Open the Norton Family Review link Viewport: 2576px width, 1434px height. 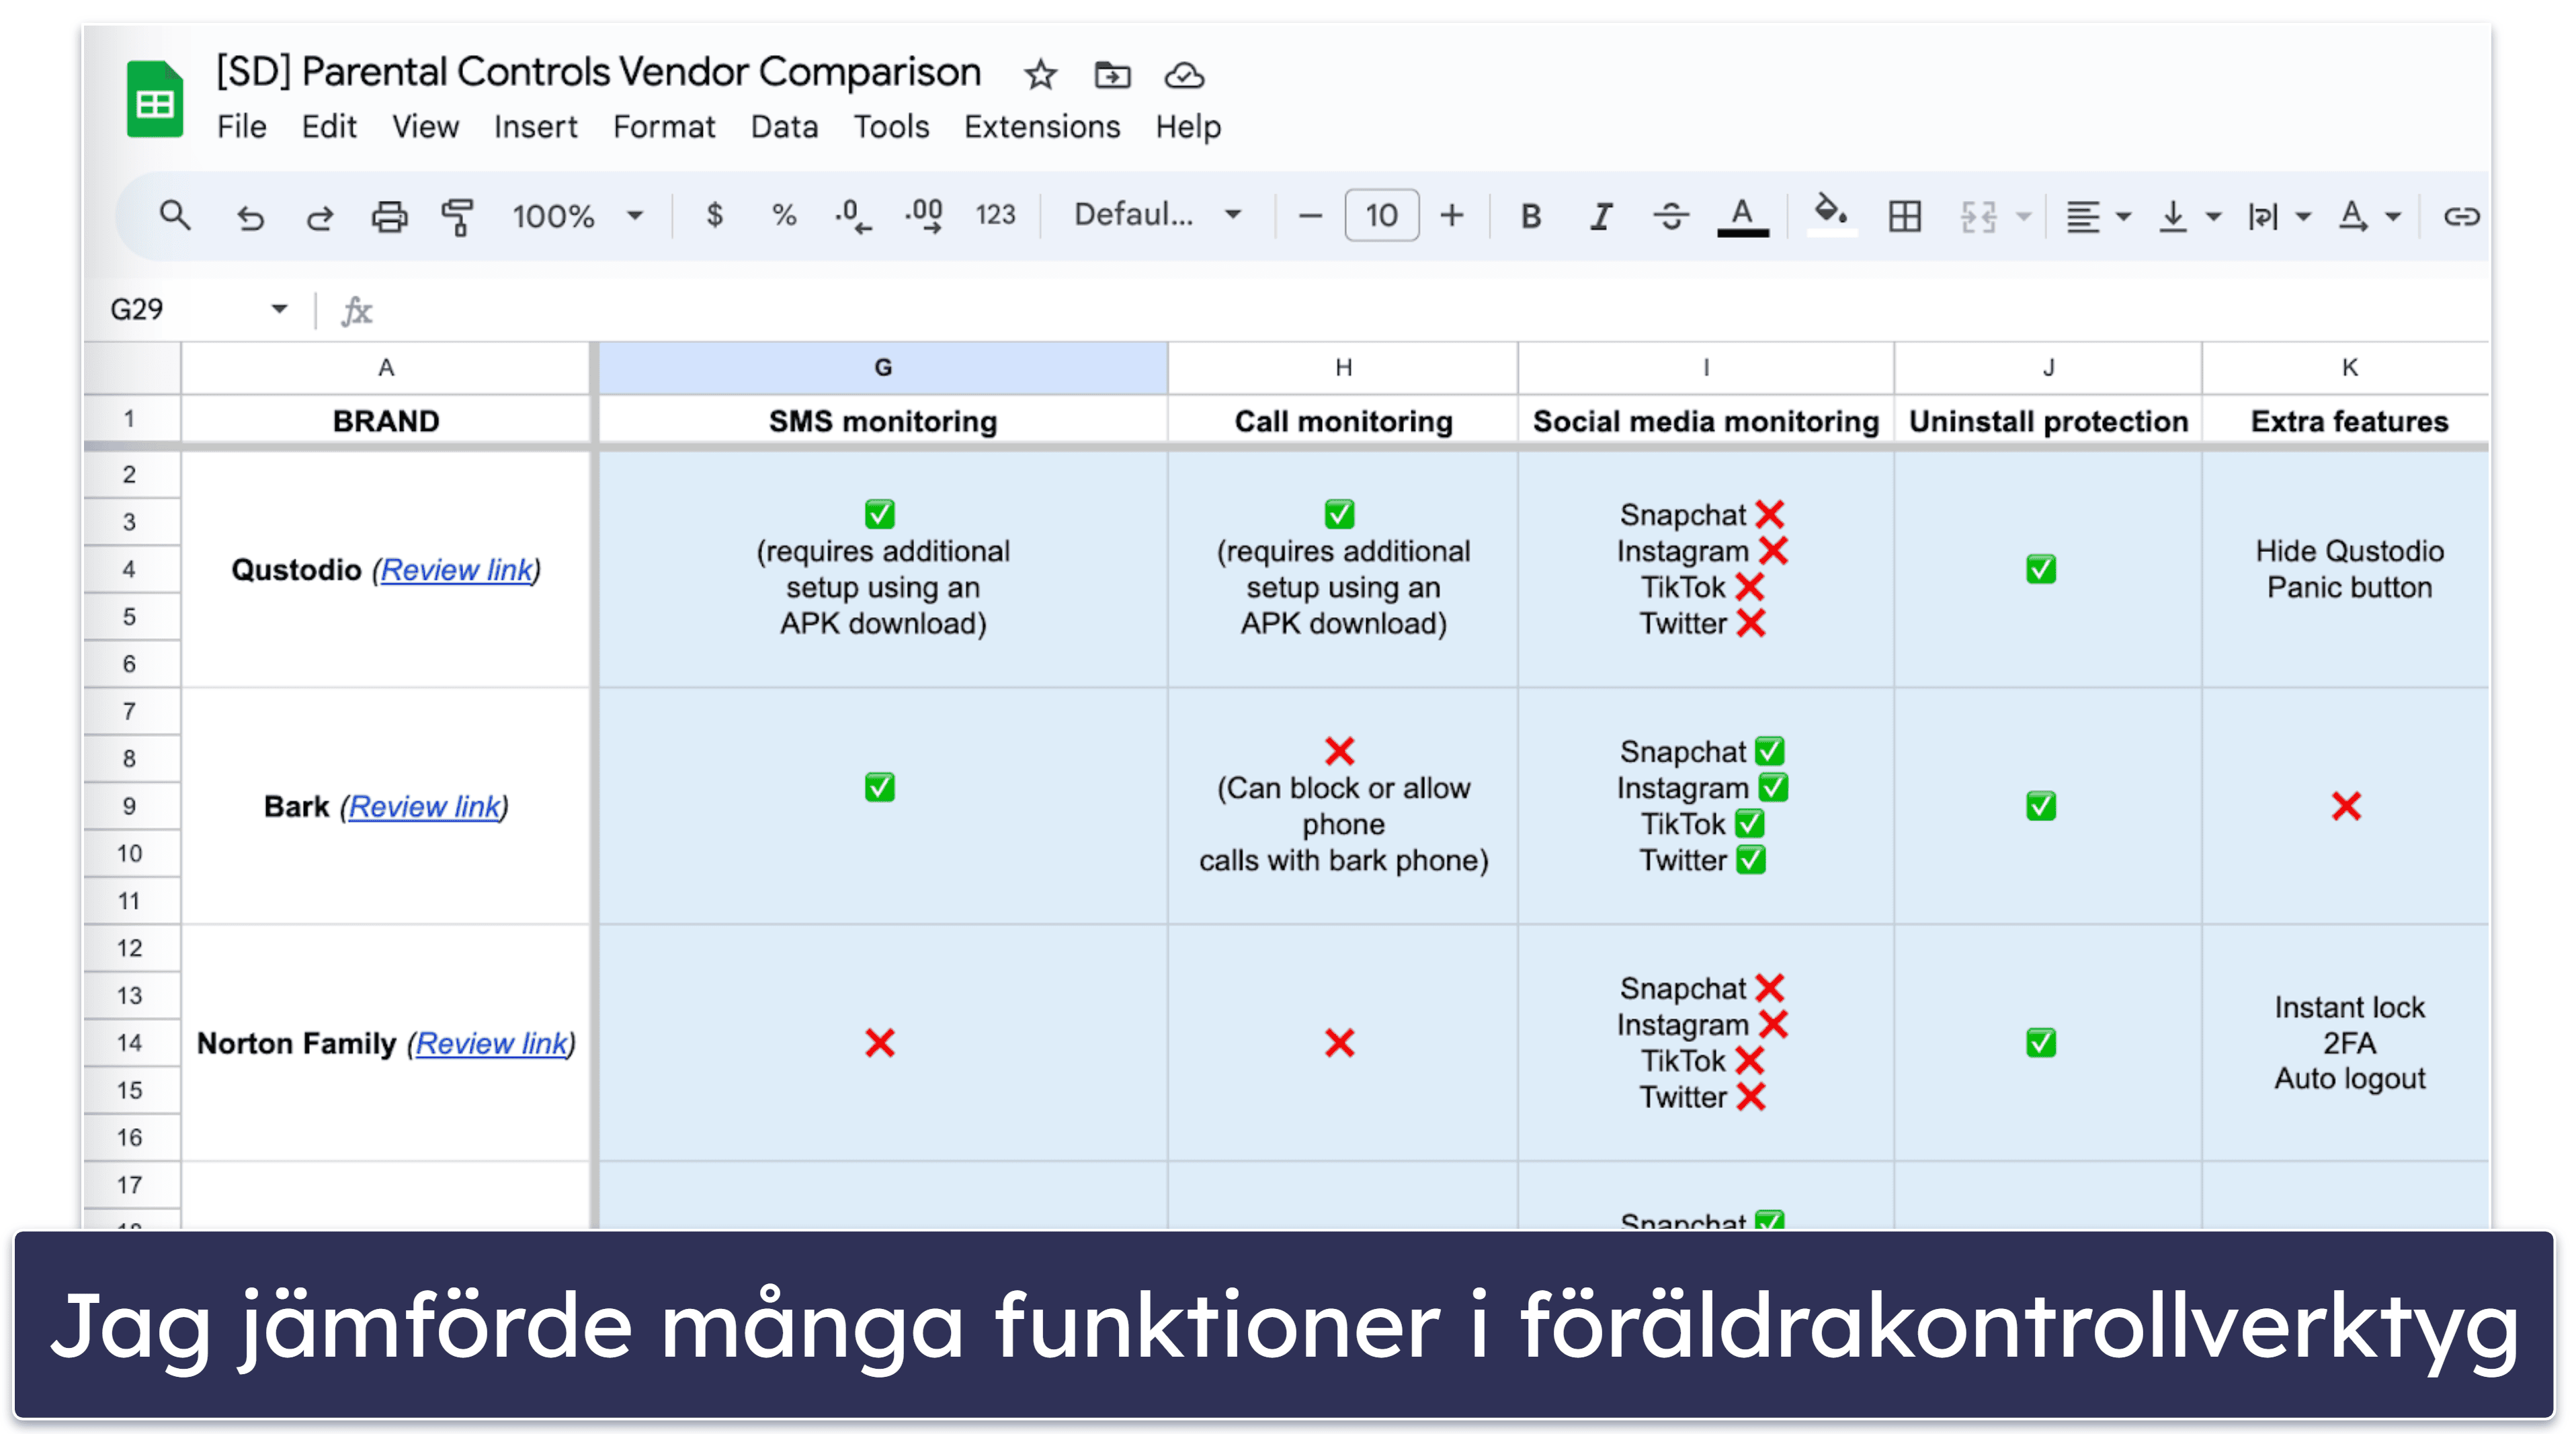(492, 1044)
